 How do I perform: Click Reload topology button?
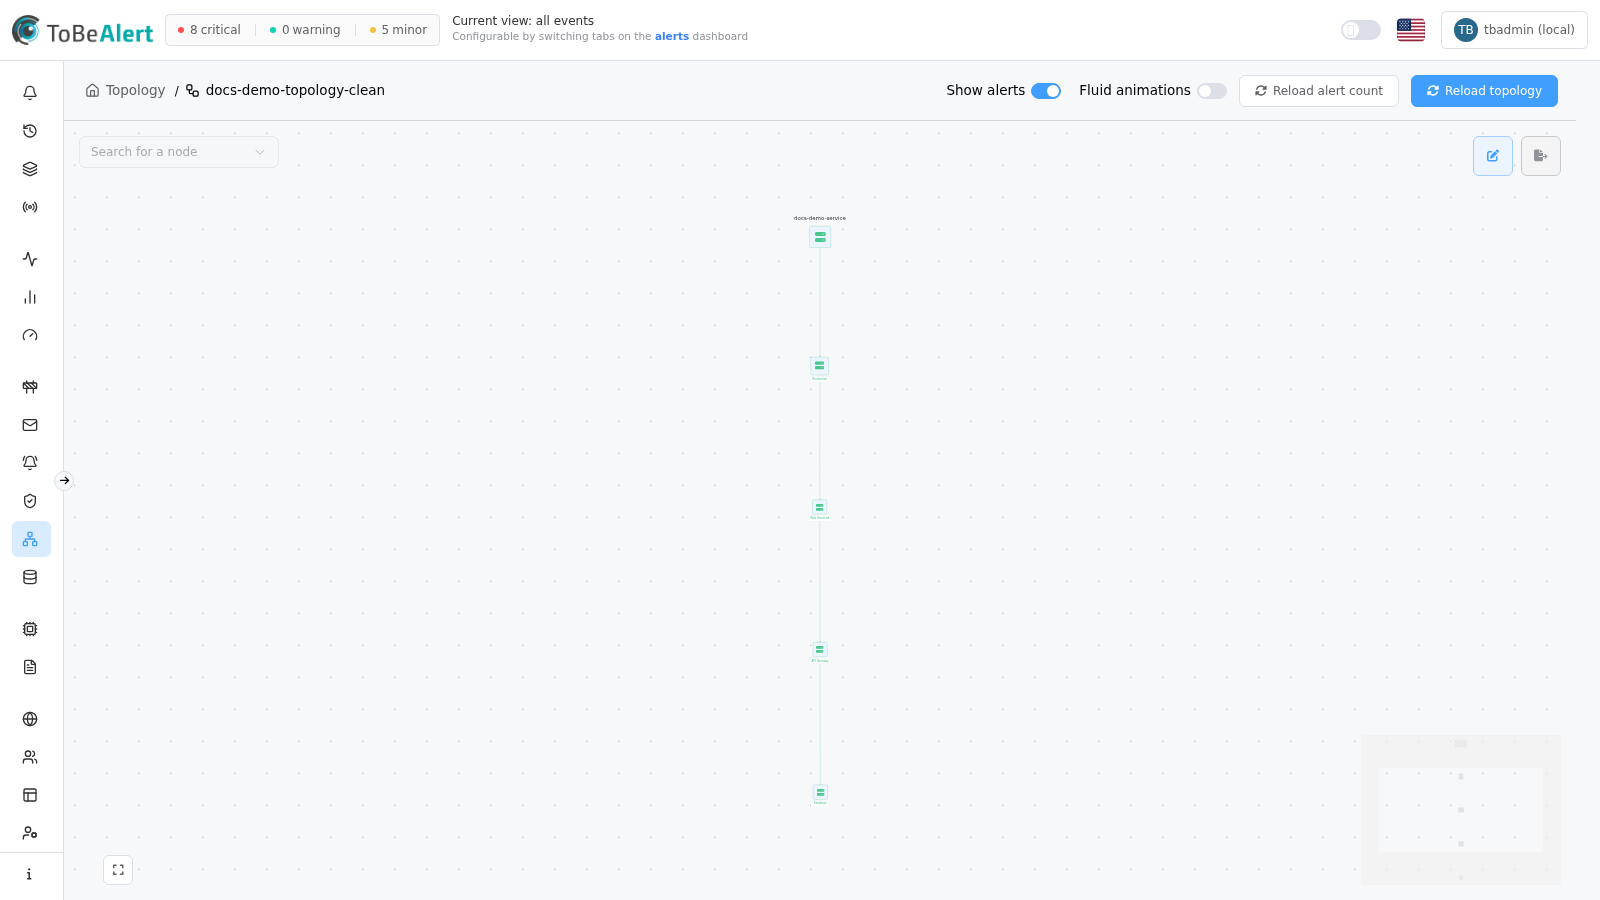[1484, 91]
